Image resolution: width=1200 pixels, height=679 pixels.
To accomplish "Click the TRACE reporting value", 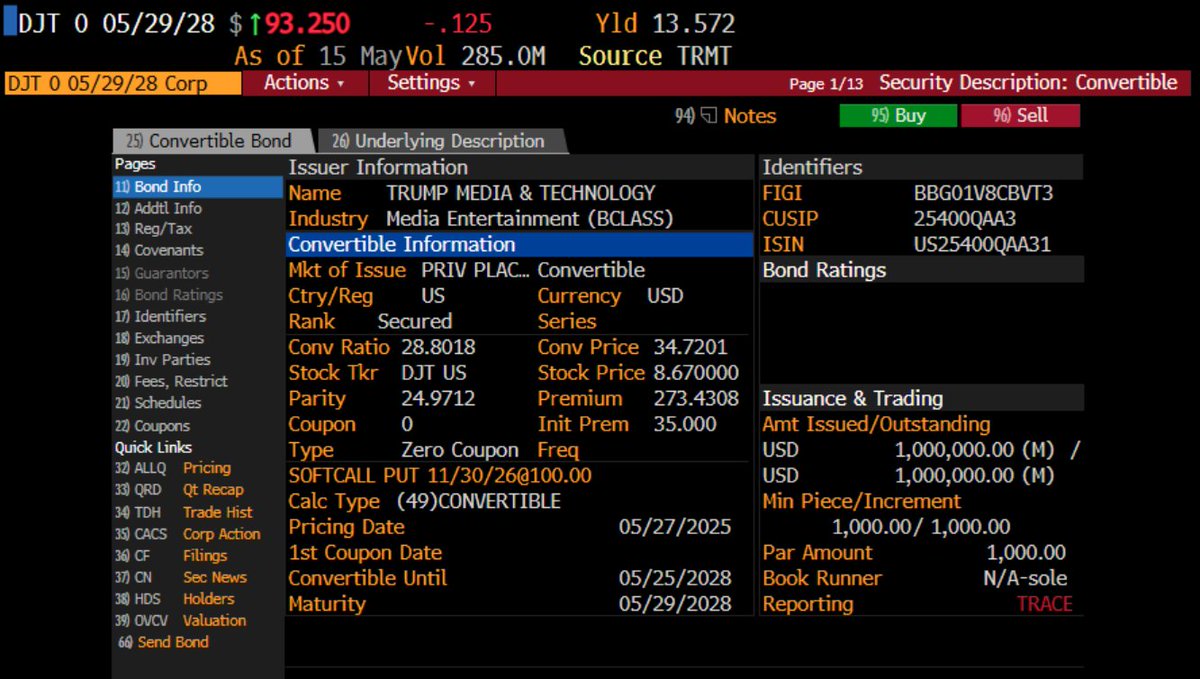I will [x=1044, y=604].
